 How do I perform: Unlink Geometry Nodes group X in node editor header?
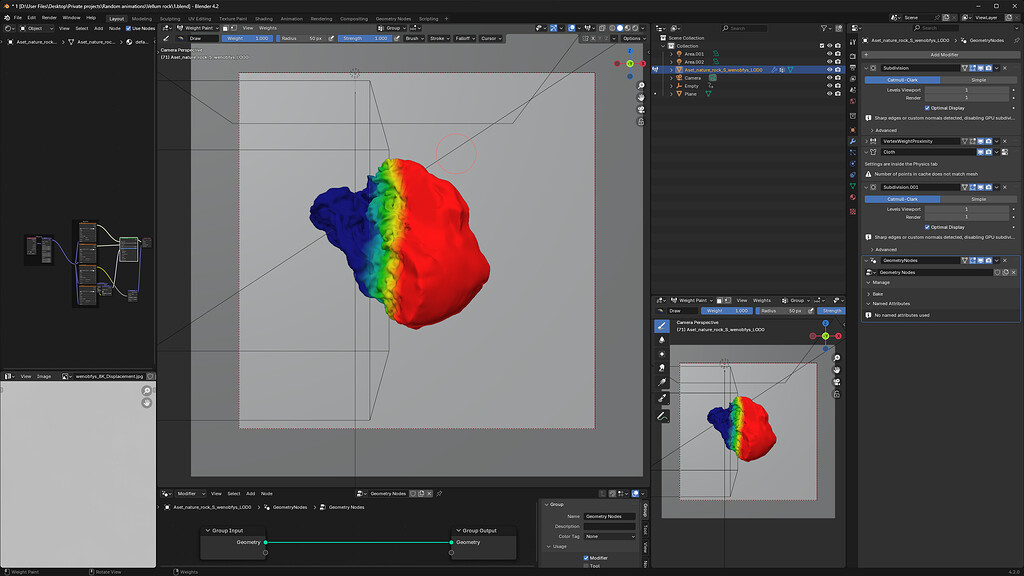pos(429,494)
